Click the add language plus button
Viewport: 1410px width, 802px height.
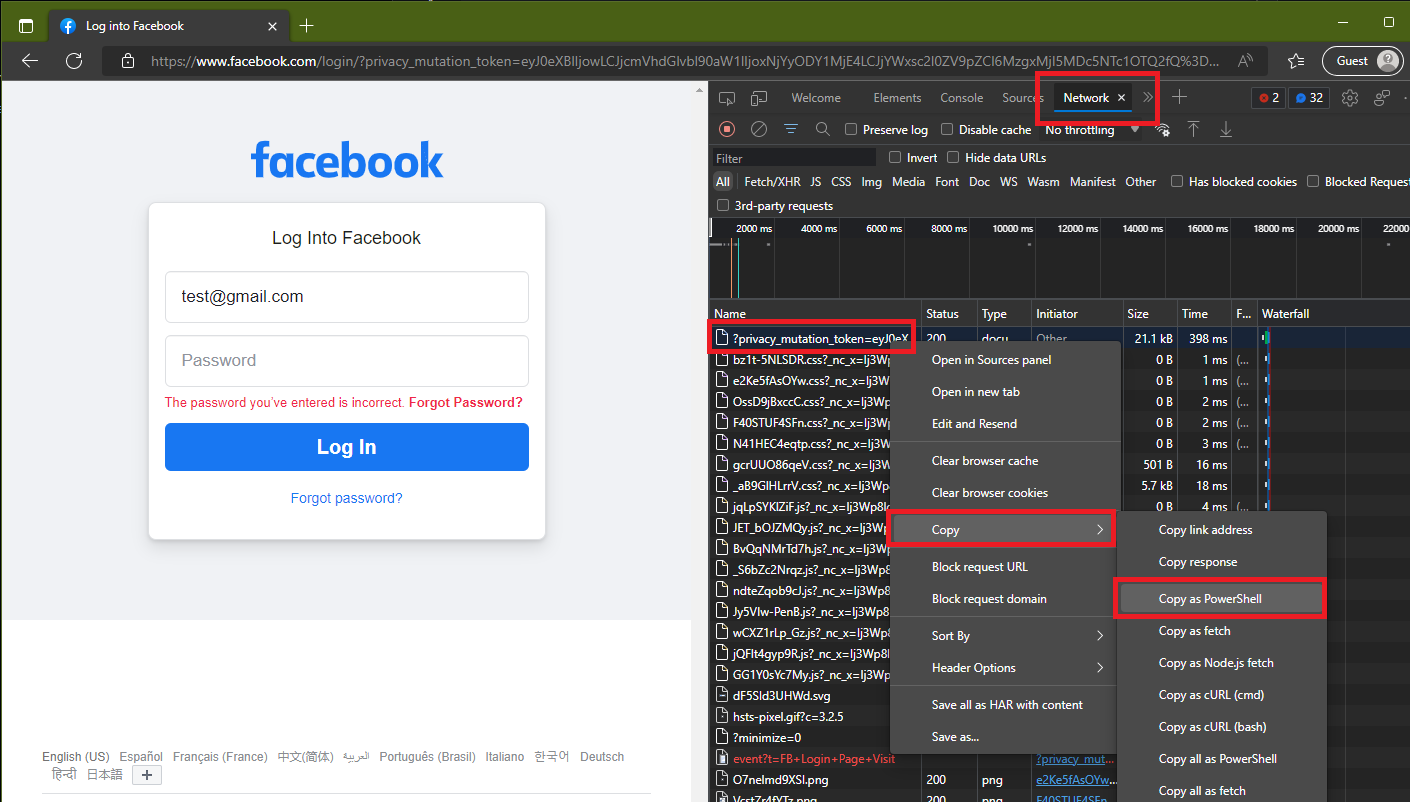coord(147,775)
